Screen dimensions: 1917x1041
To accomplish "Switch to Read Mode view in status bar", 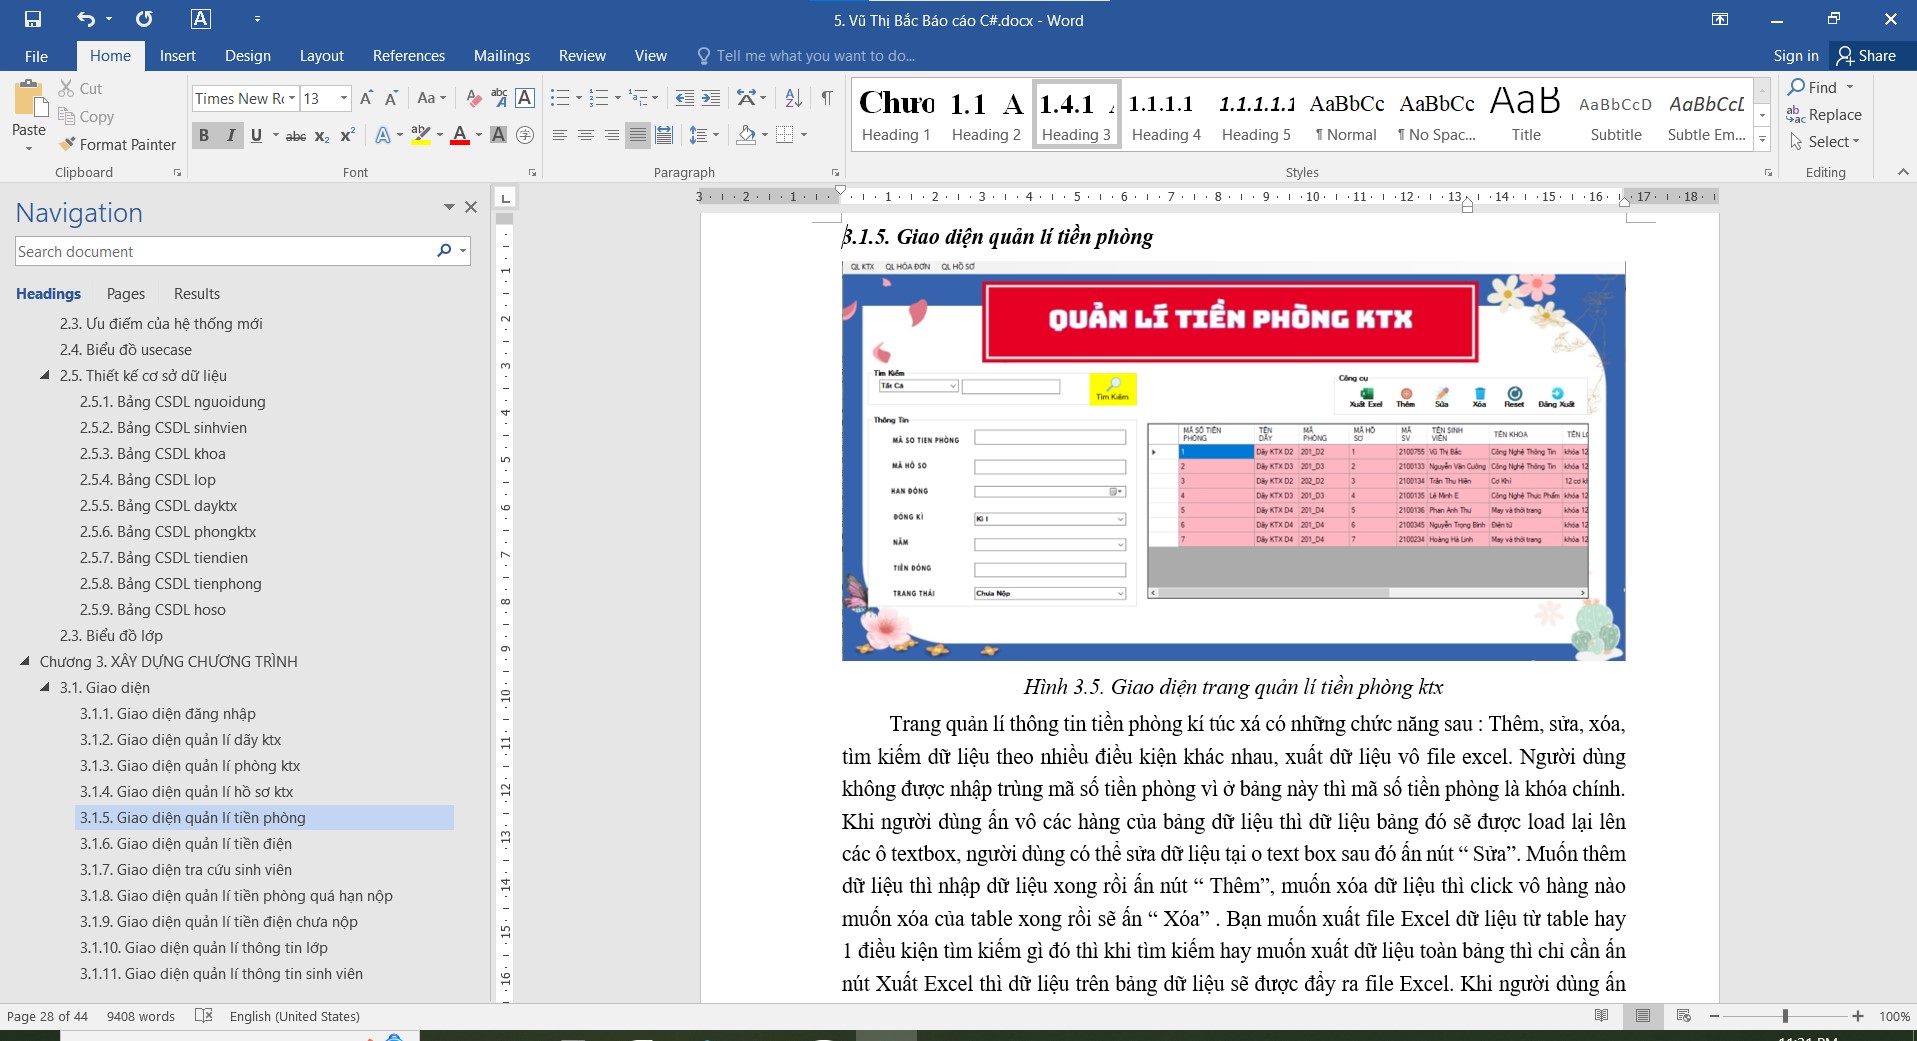I will 1602,1016.
